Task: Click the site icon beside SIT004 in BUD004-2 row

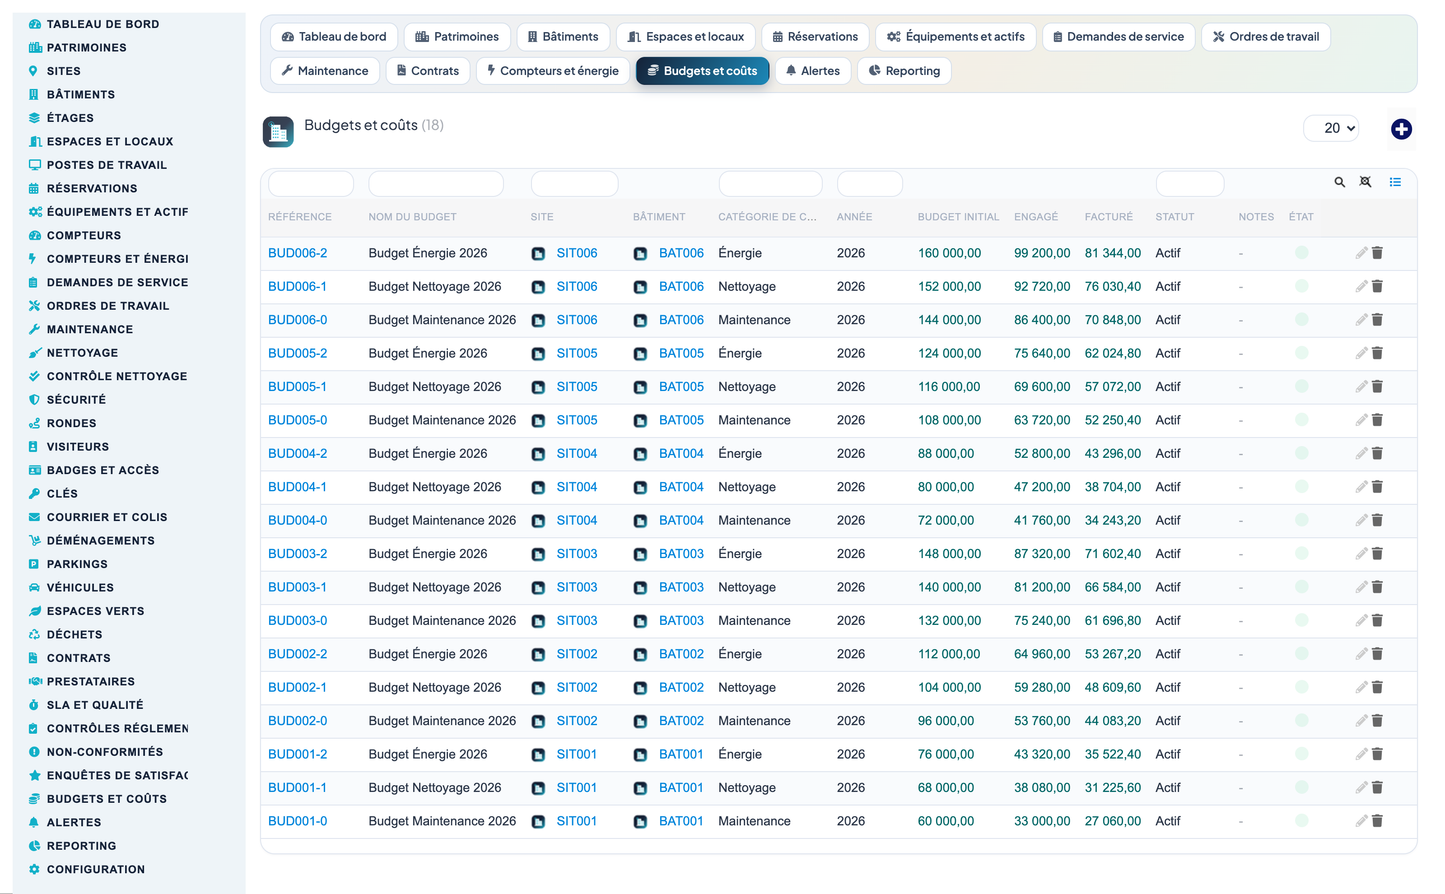Action: pos(538,454)
